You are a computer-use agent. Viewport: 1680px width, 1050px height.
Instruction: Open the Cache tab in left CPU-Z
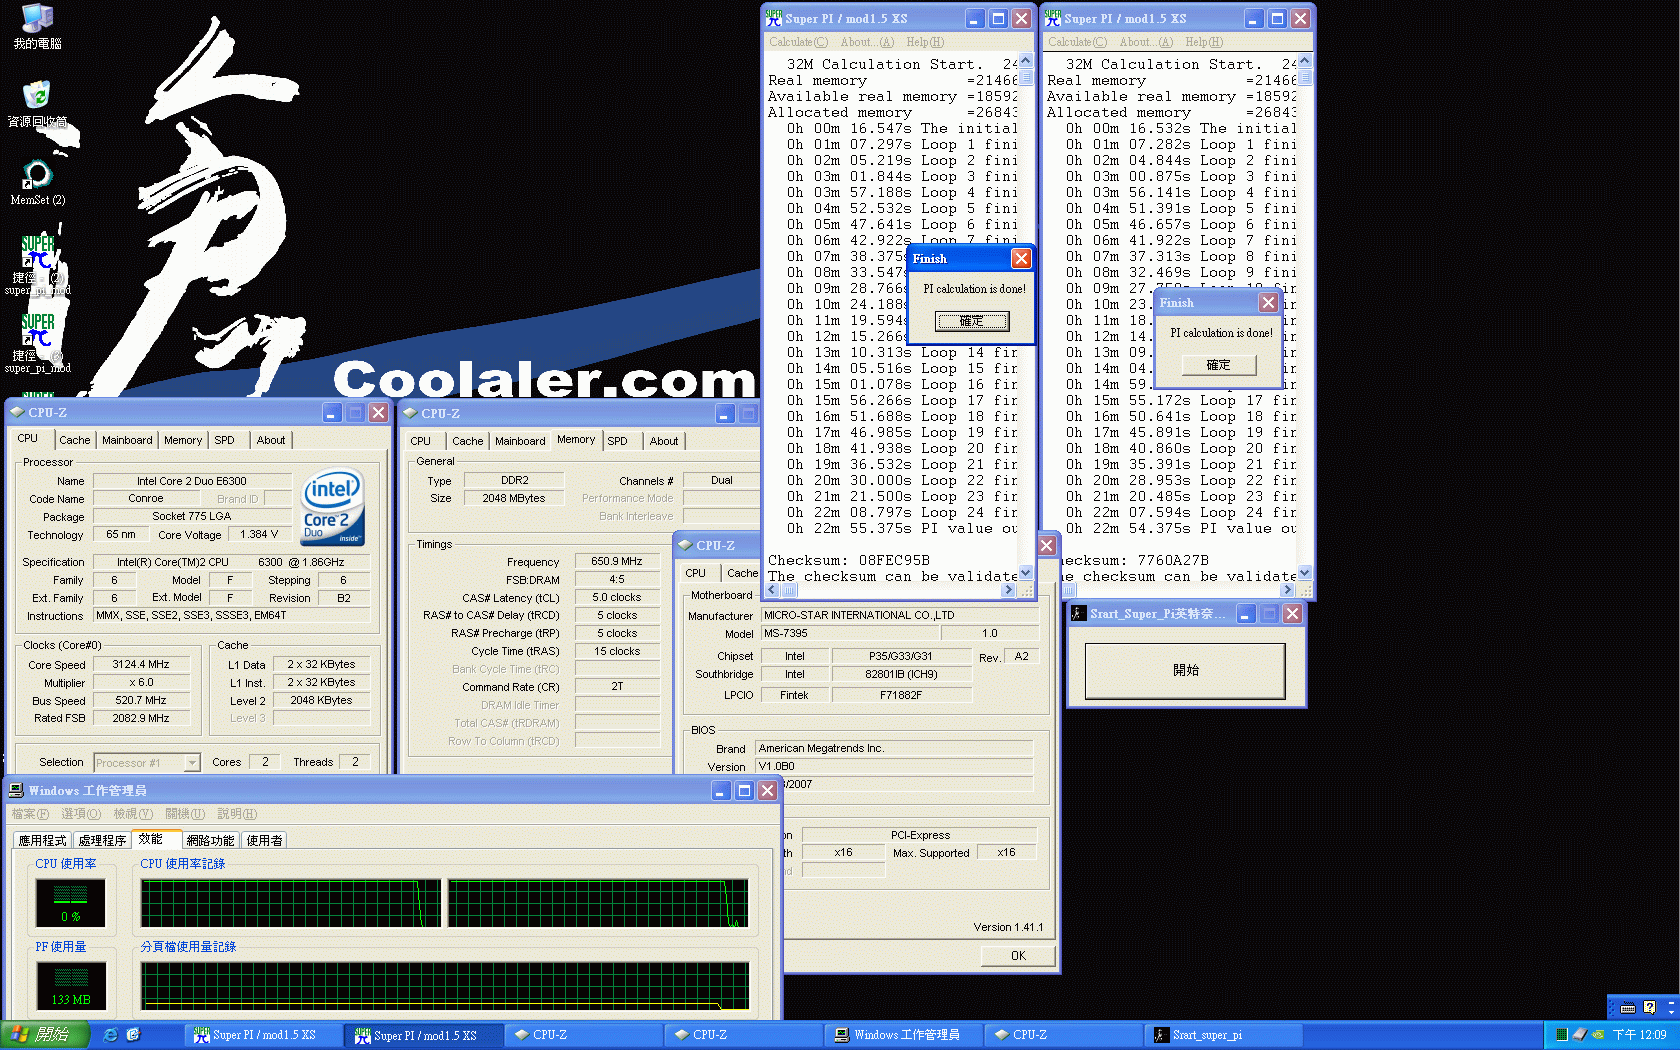[x=74, y=440]
